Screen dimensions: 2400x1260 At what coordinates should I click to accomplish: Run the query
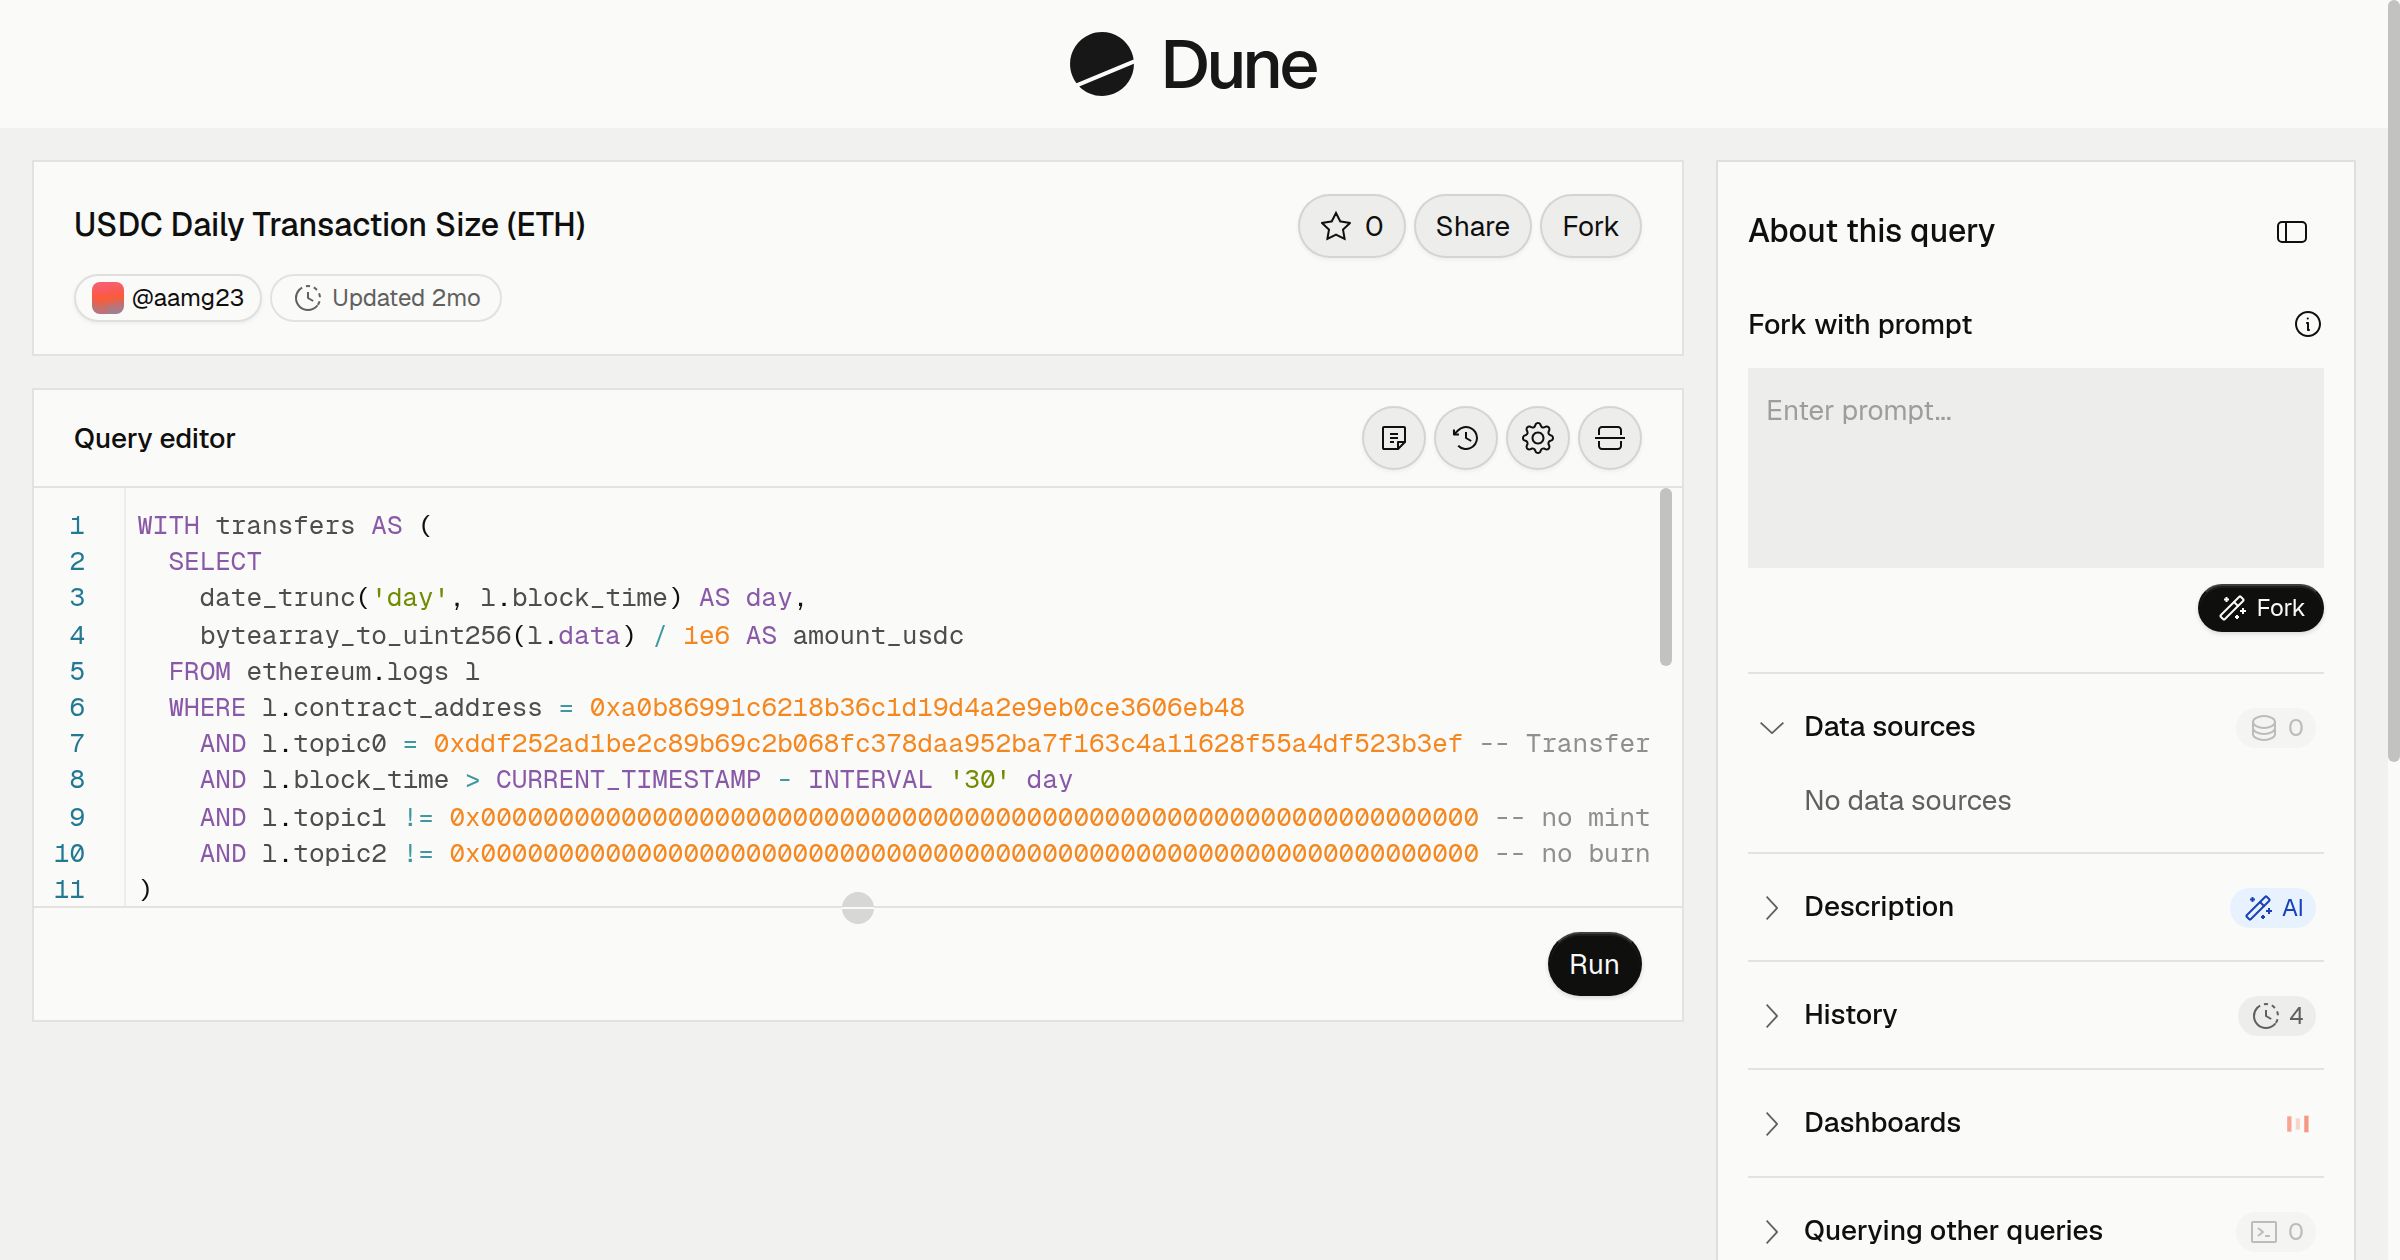(1594, 964)
